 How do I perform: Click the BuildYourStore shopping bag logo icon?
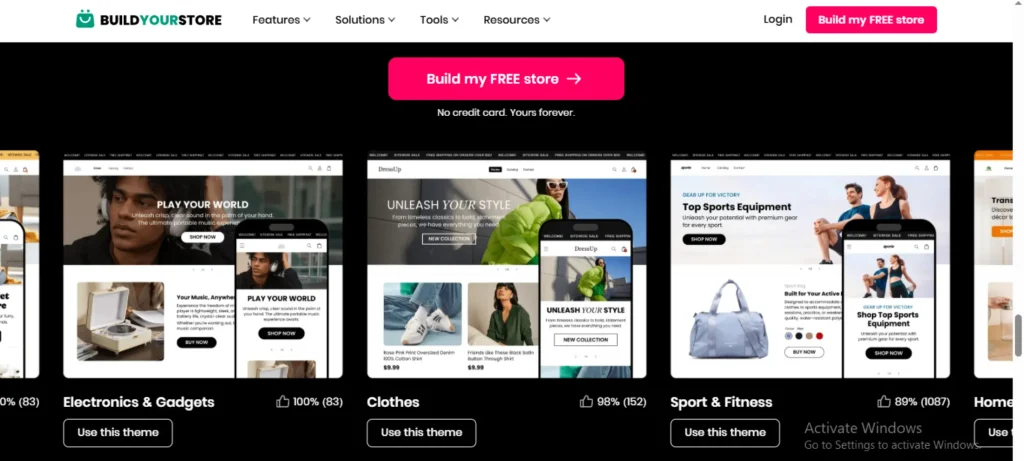pyautogui.click(x=85, y=19)
